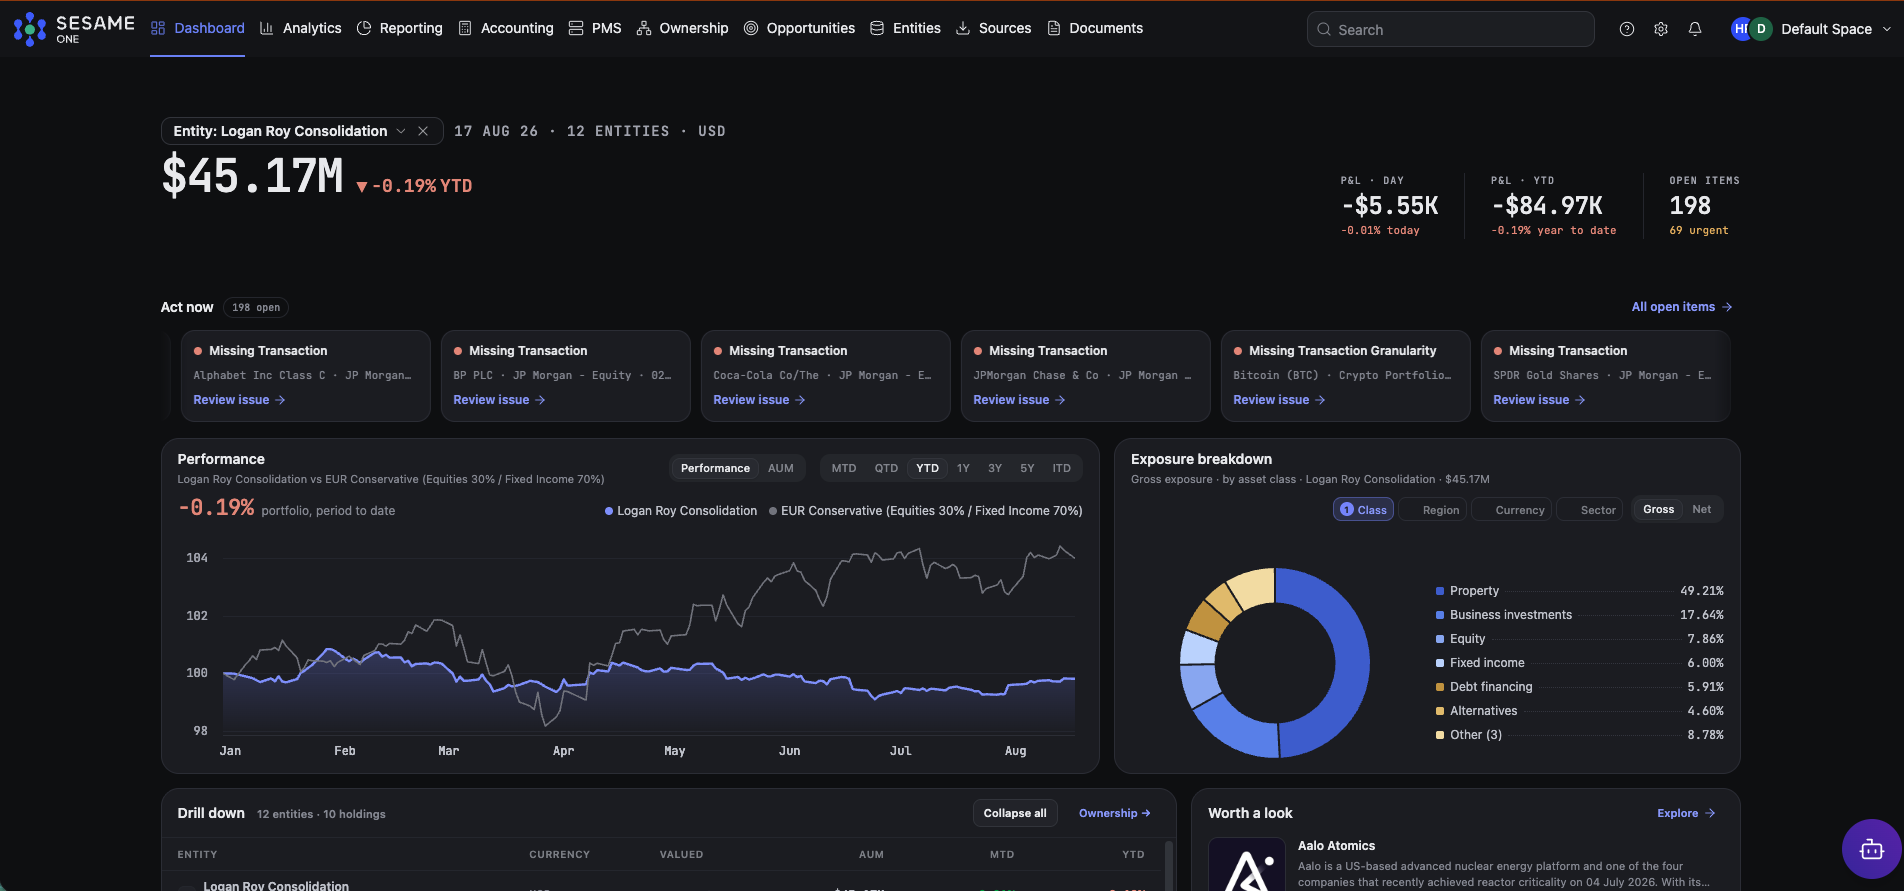Select Gross exposure

pos(1658,510)
